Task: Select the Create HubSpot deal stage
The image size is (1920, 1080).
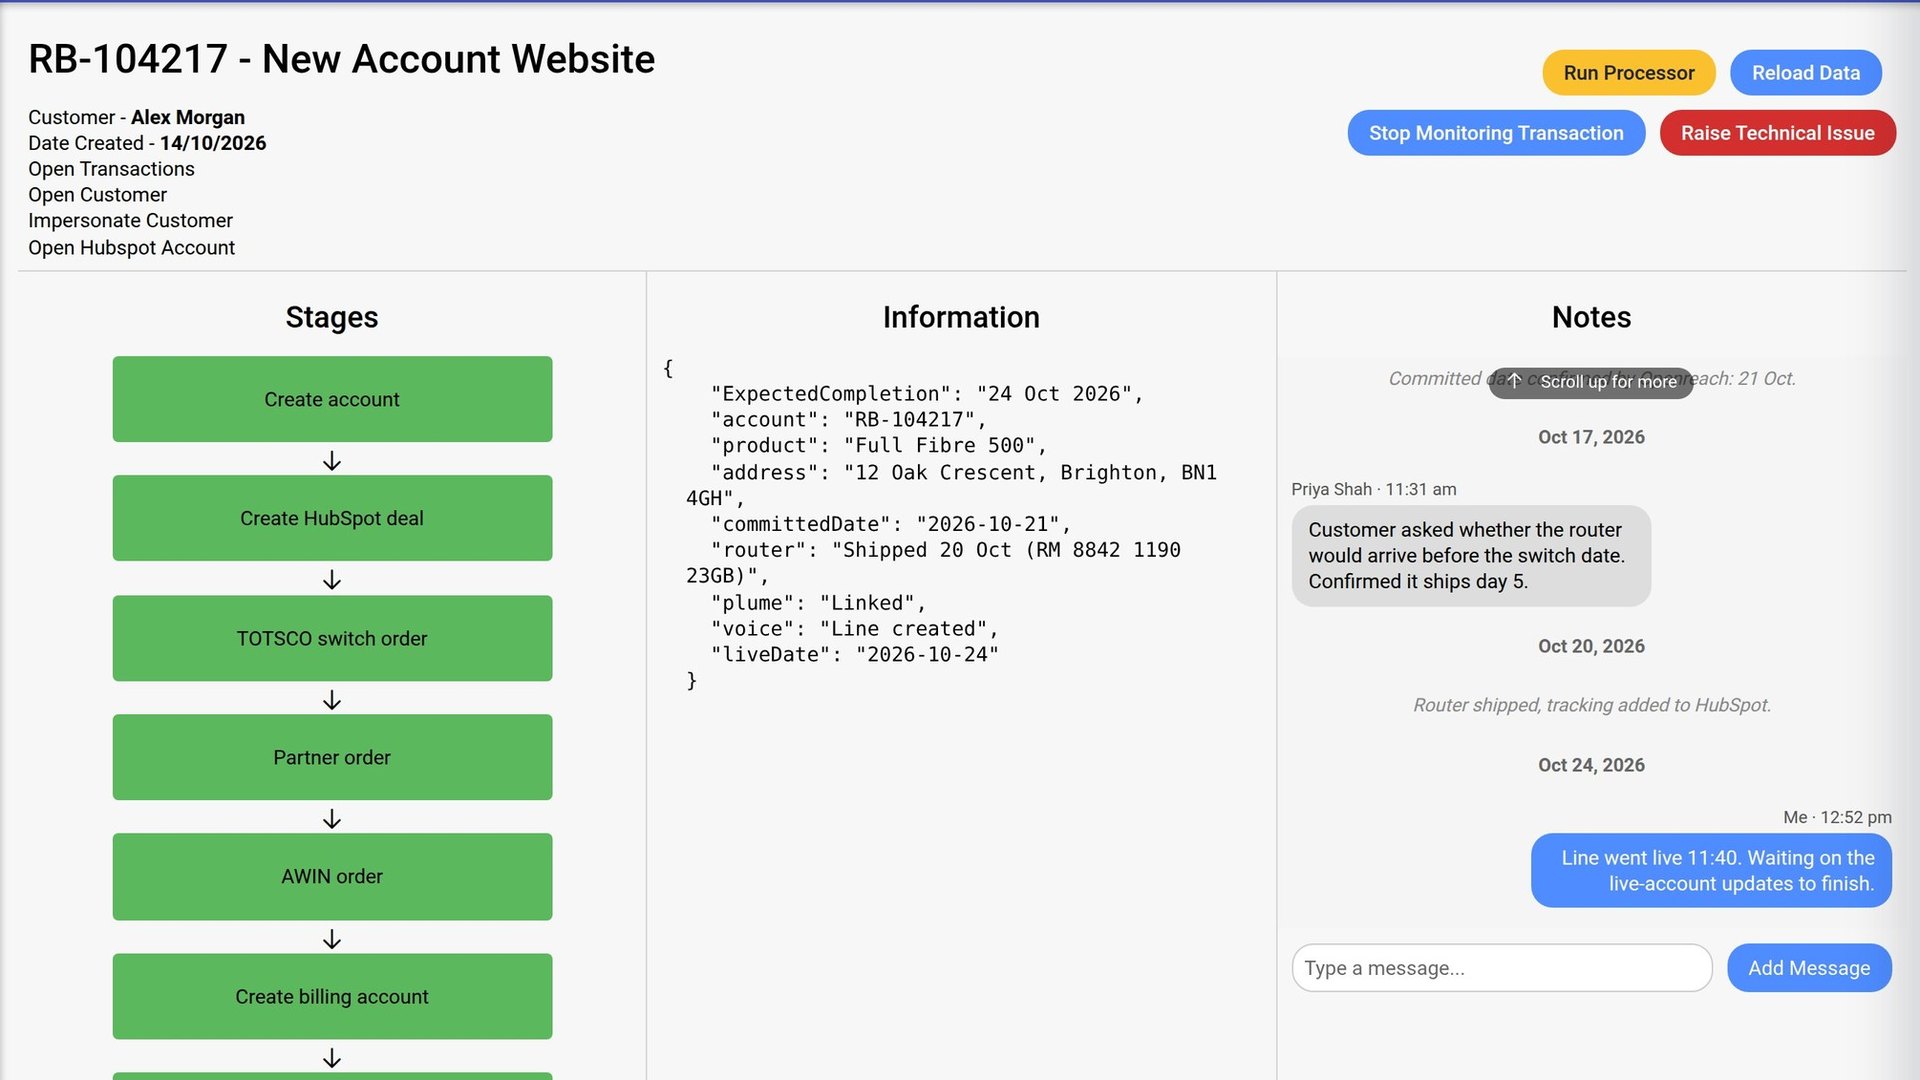Action: click(332, 518)
